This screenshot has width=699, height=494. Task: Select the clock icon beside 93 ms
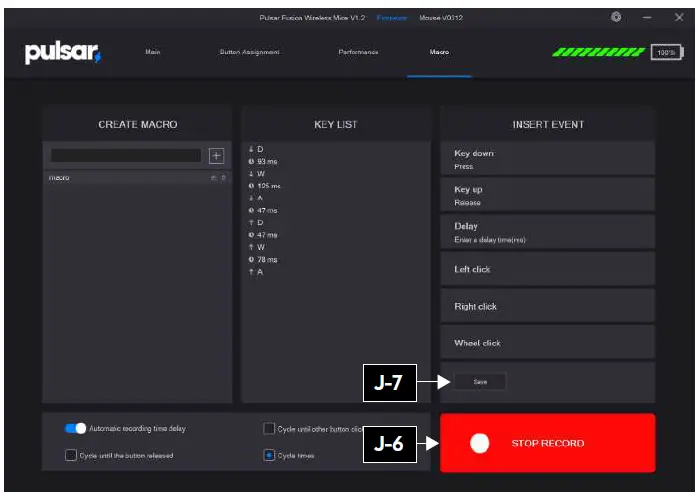[251, 161]
